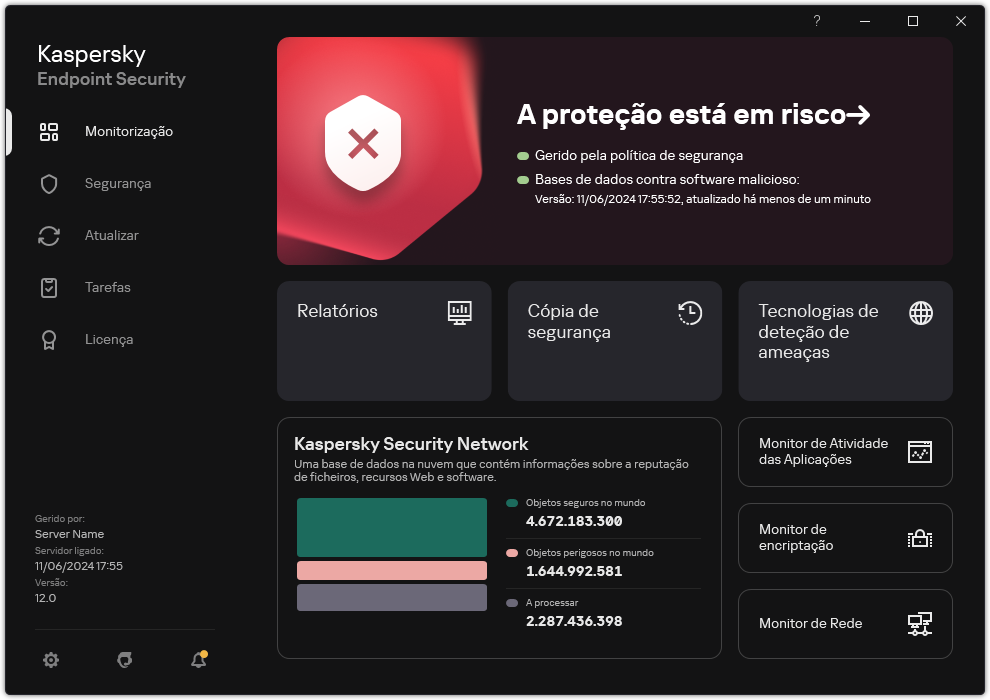Open the Atualizar sidebar item
Screen dimensions: 990x700
tap(111, 236)
